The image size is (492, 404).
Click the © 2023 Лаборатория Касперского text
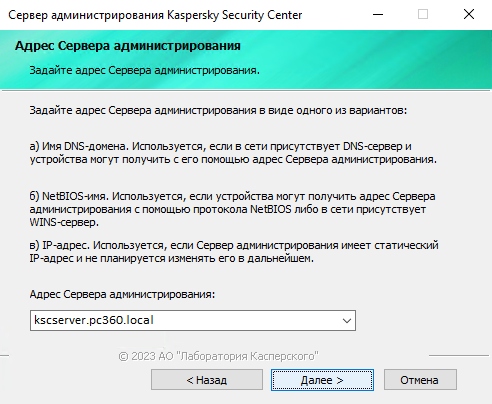click(218, 356)
